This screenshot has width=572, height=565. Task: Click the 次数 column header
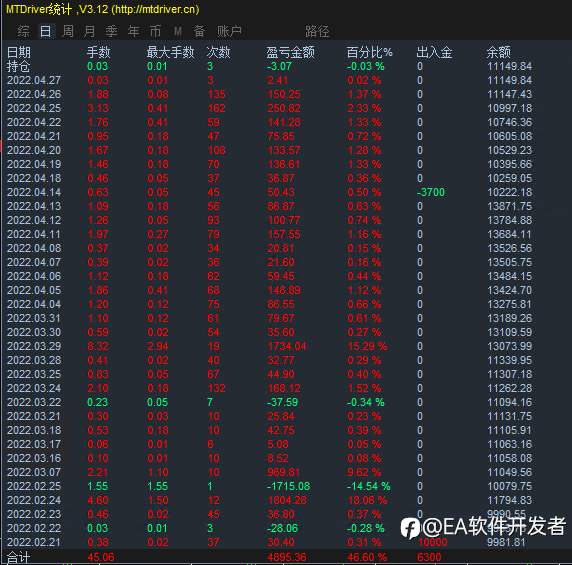pyautogui.click(x=218, y=52)
